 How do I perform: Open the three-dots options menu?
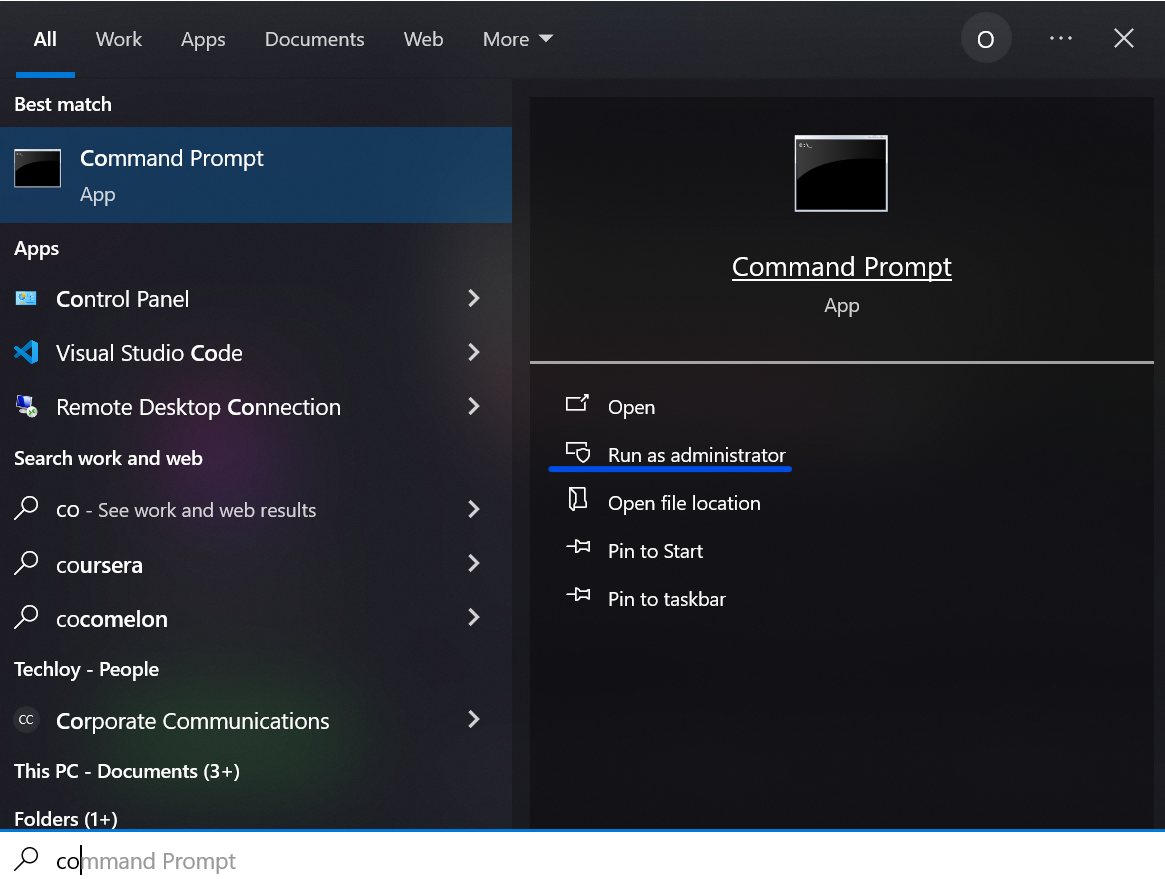(x=1060, y=39)
